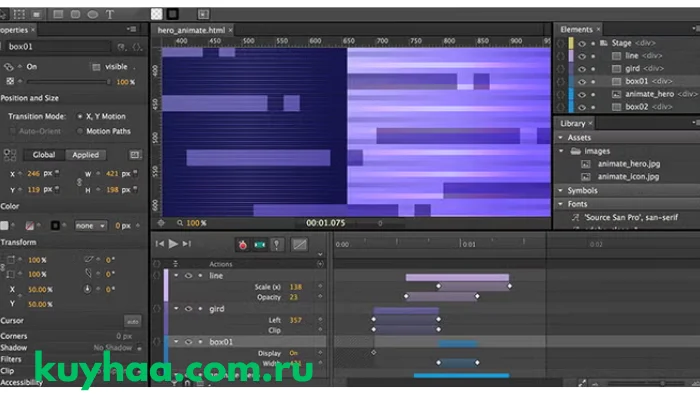Toggle the Auto-Orient checkbox
The height and width of the screenshot is (394, 700).
coord(12,131)
